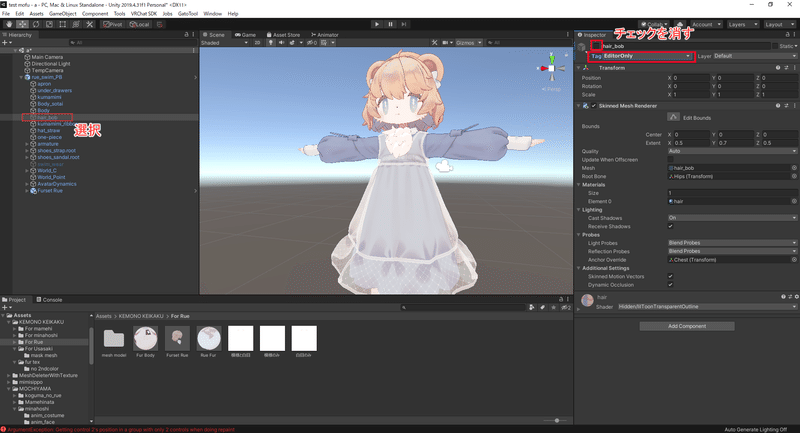The width and height of the screenshot is (800, 433).
Task: Open the GatoTool menu
Action: [x=188, y=14]
